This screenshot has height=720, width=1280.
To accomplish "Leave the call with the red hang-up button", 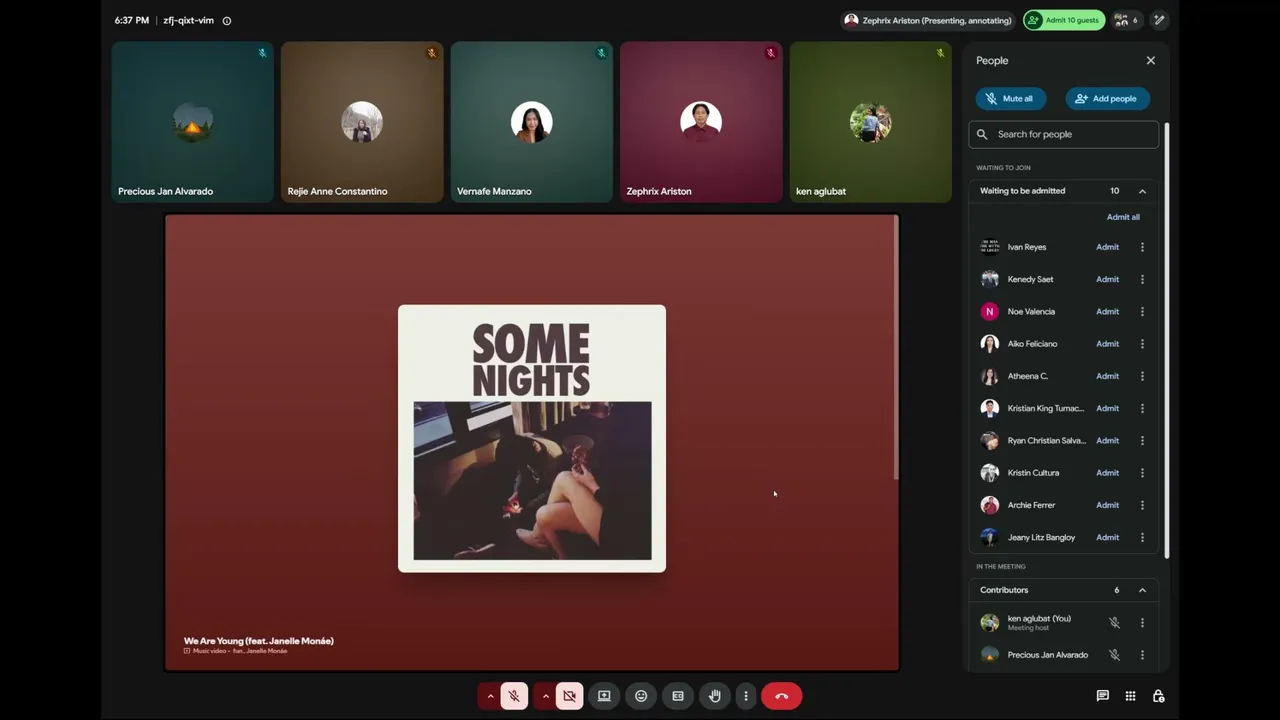I will [782, 696].
